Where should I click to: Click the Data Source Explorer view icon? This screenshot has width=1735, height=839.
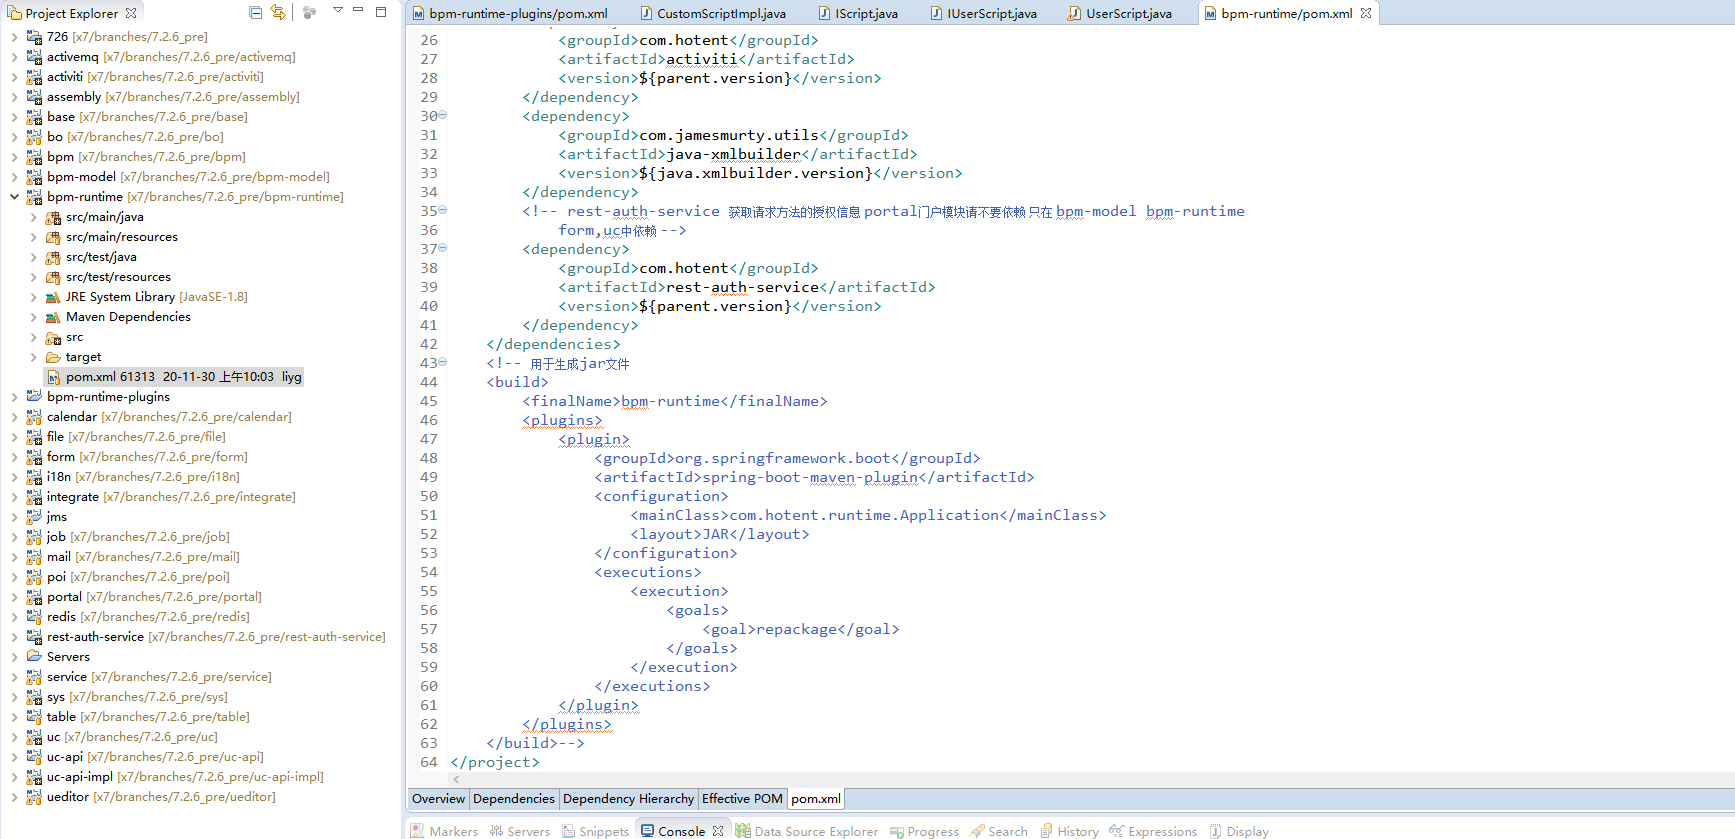[x=743, y=831]
